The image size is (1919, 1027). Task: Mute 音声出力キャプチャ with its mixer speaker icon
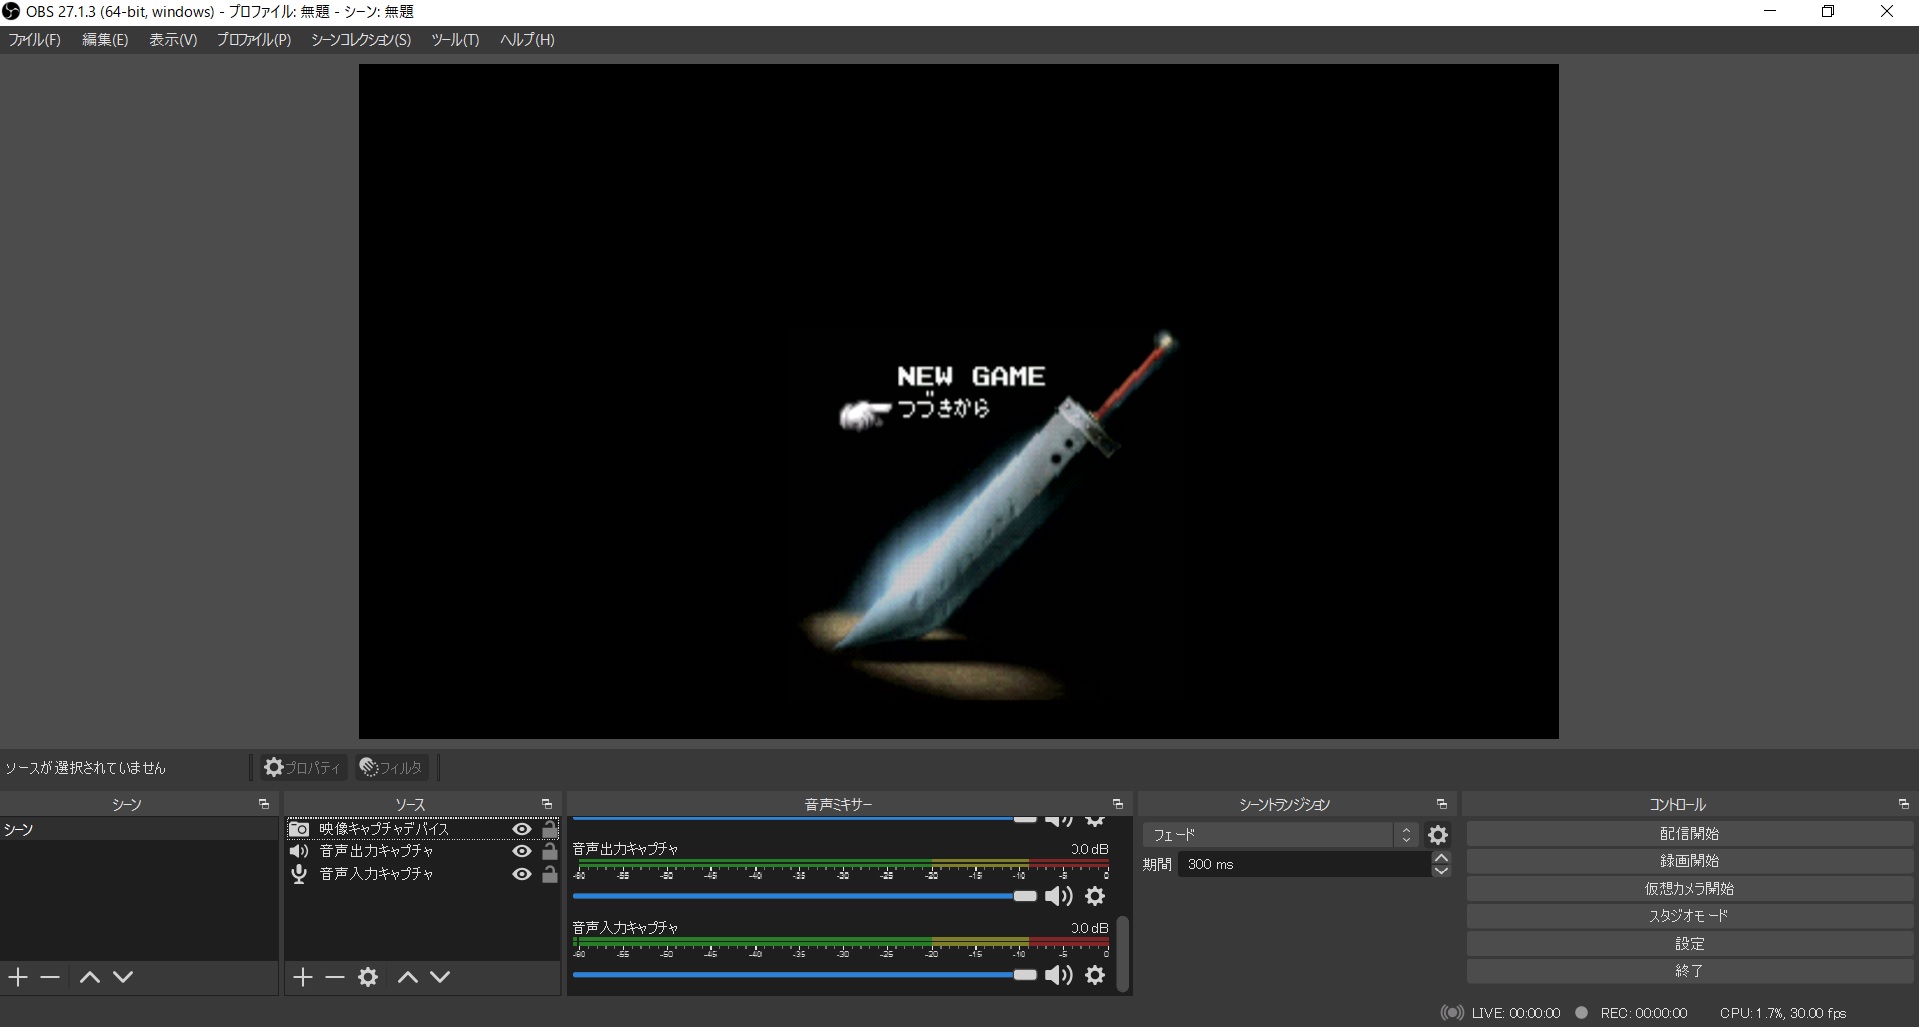(x=1058, y=896)
